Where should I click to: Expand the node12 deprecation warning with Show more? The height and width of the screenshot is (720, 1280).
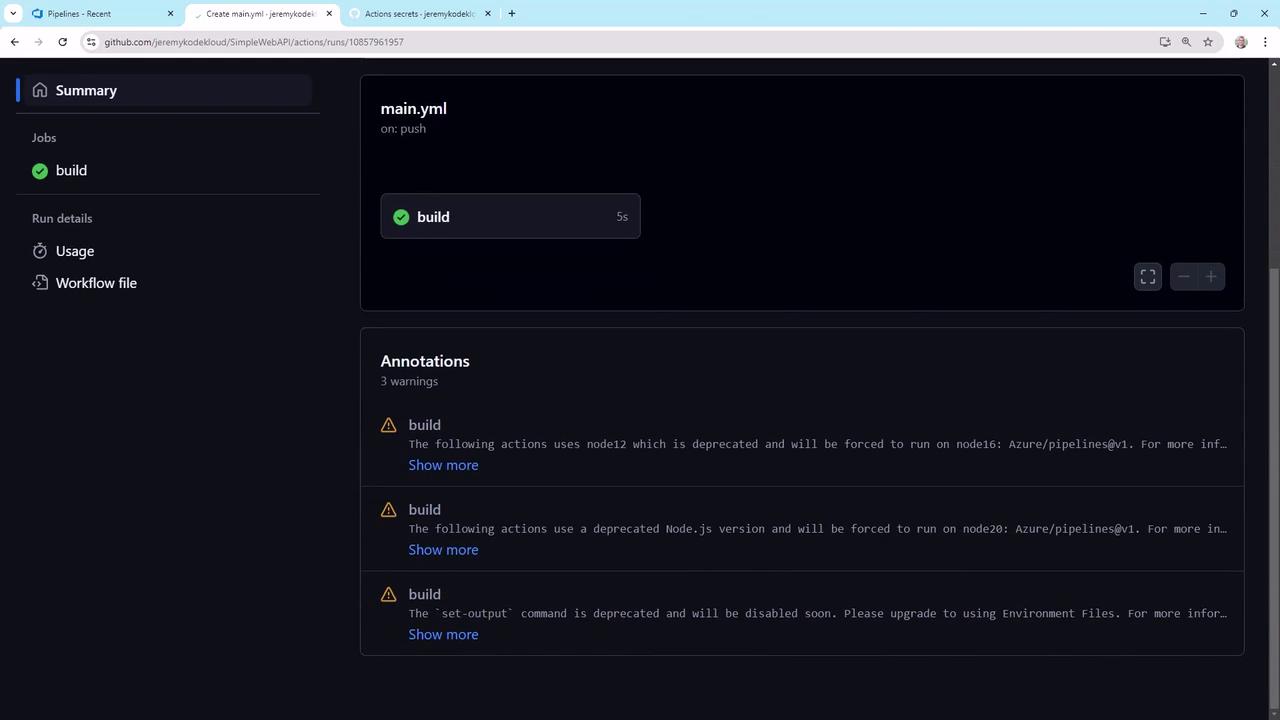443,465
